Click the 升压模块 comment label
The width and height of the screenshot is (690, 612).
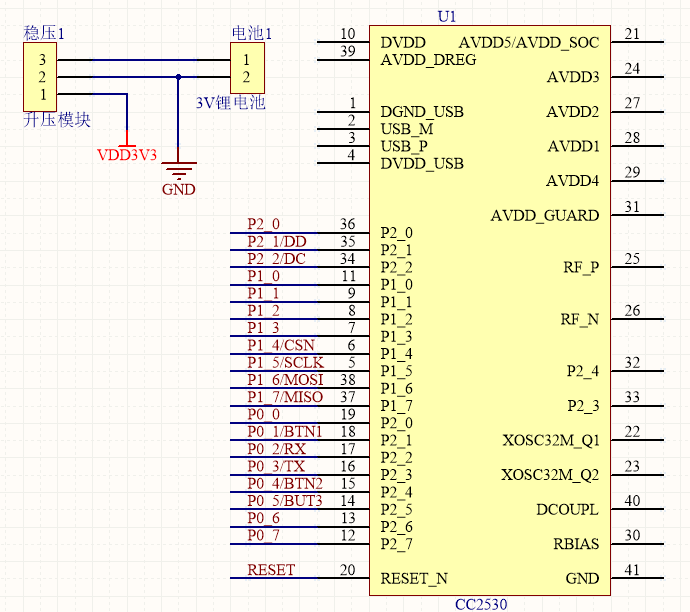coord(57,120)
